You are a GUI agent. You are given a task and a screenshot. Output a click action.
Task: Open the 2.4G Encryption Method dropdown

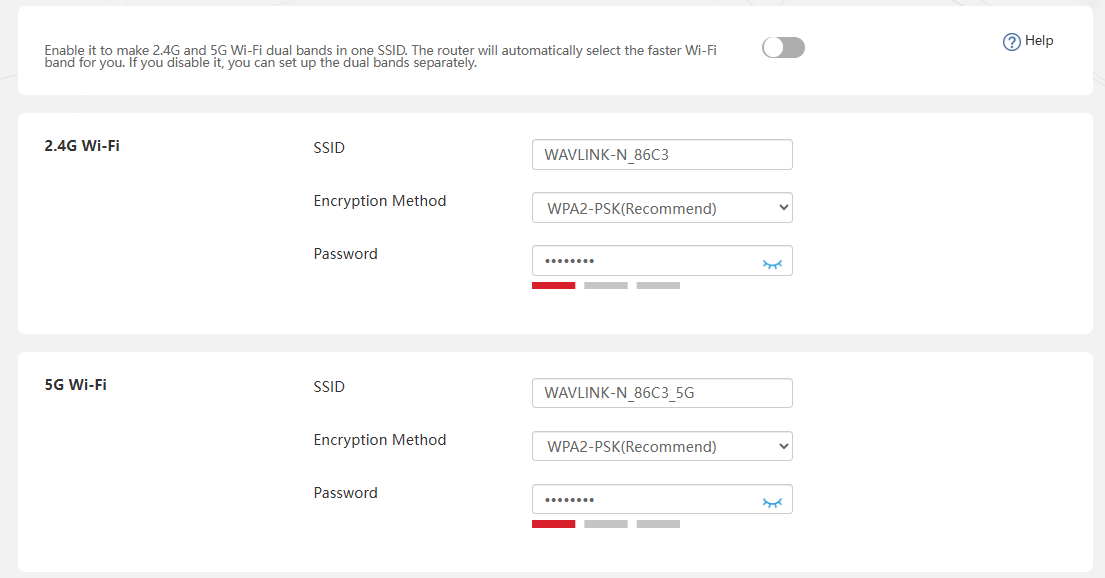click(662, 208)
